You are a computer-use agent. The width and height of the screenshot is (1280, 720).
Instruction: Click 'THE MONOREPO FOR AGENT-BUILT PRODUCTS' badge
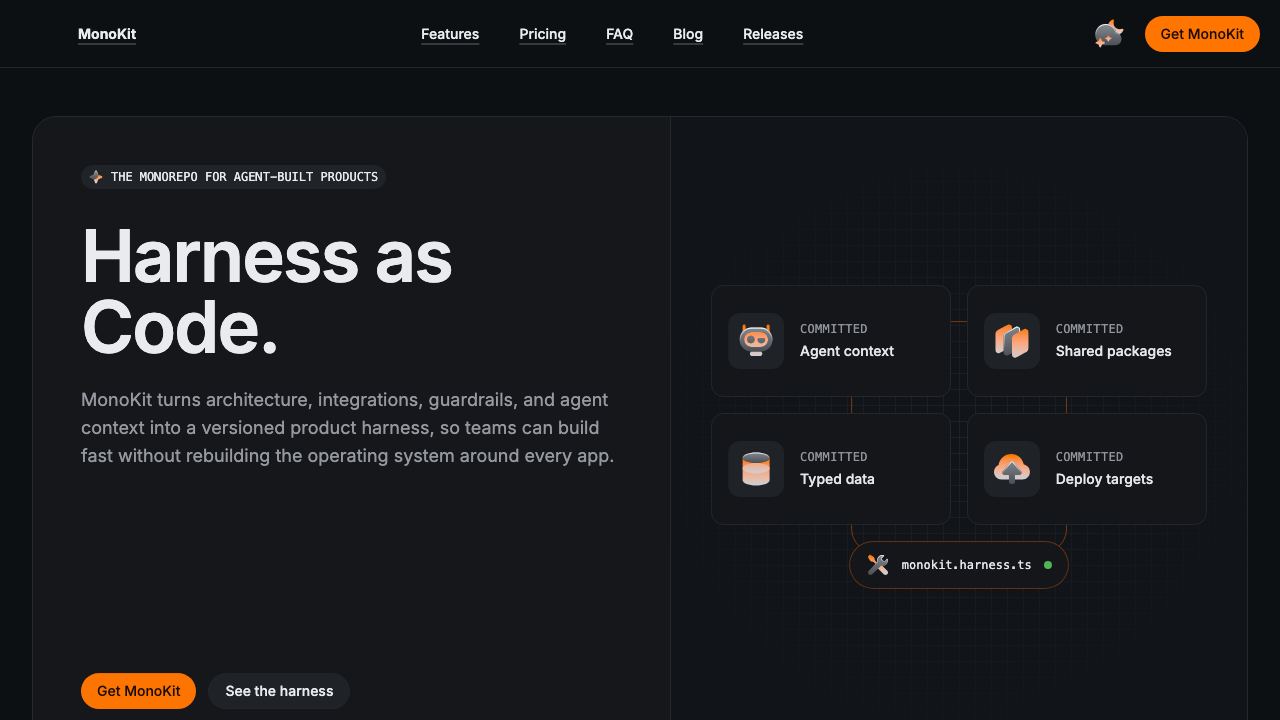tap(233, 177)
